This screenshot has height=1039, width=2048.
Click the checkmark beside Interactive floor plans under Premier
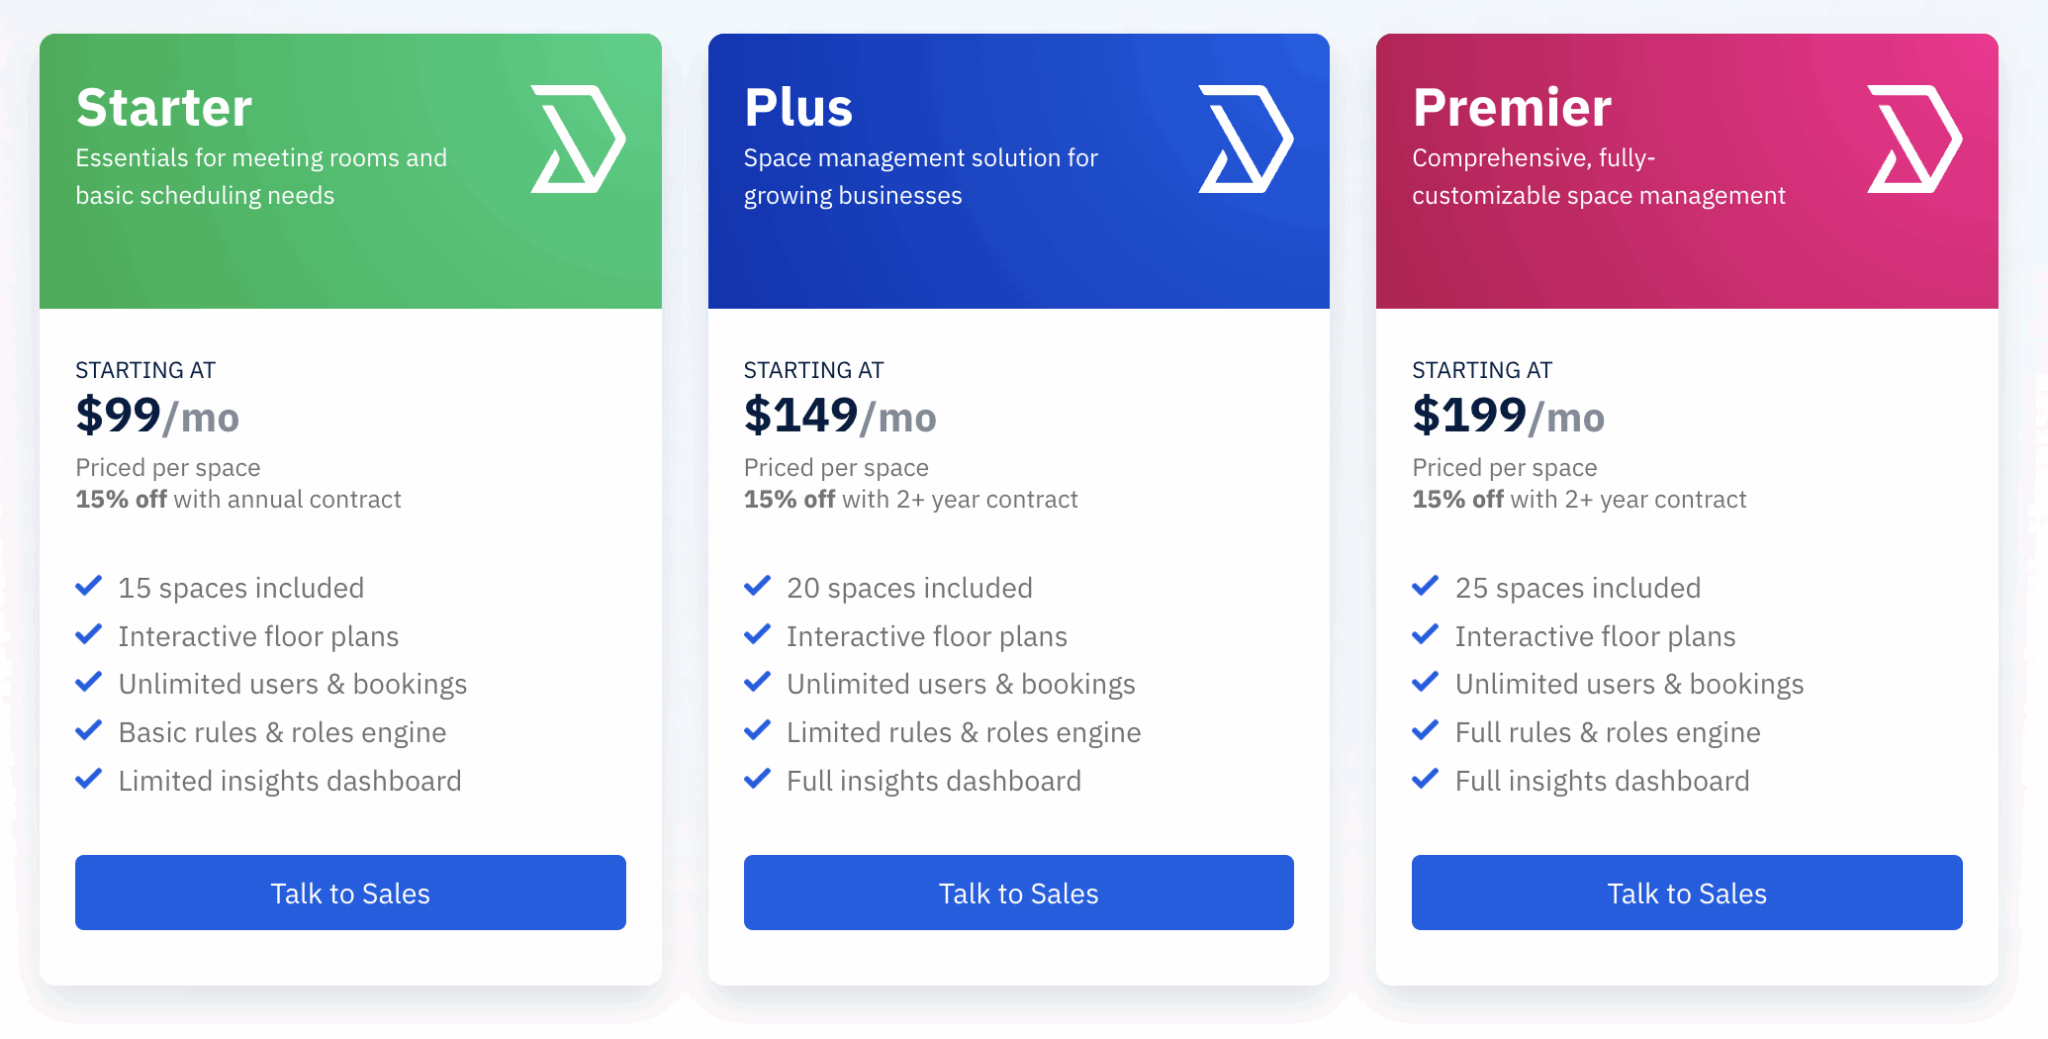(1426, 634)
